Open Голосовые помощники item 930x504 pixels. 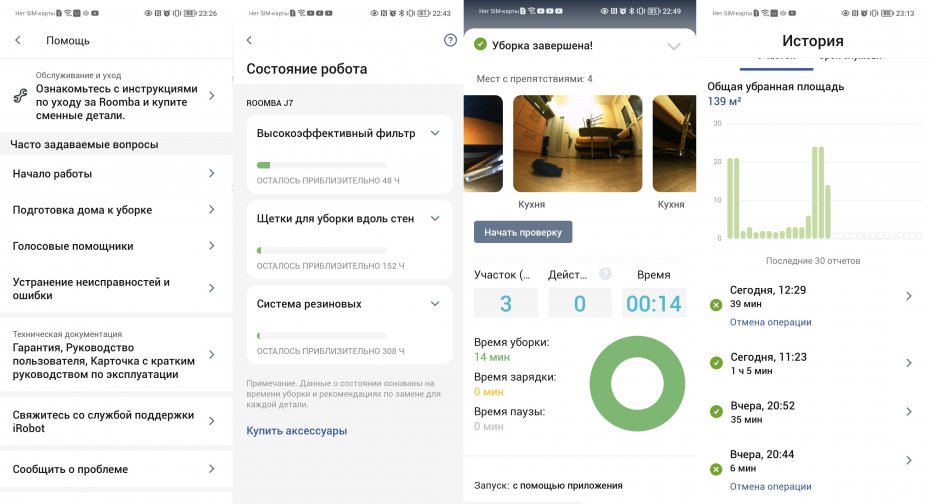pos(116,246)
